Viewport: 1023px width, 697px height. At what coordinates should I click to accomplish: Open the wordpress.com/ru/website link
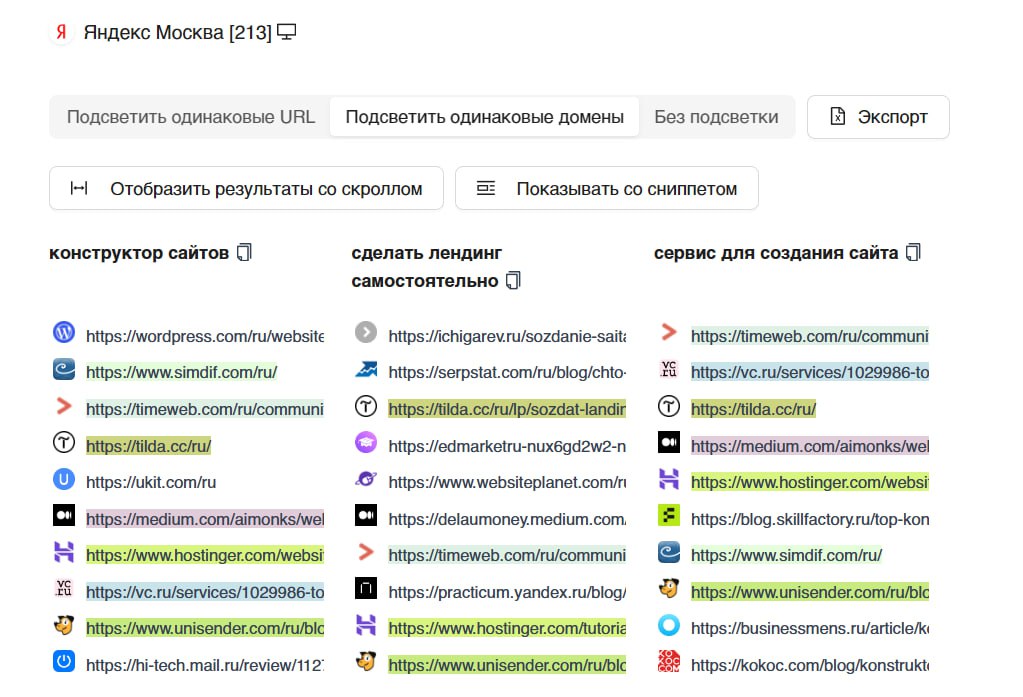click(x=205, y=336)
